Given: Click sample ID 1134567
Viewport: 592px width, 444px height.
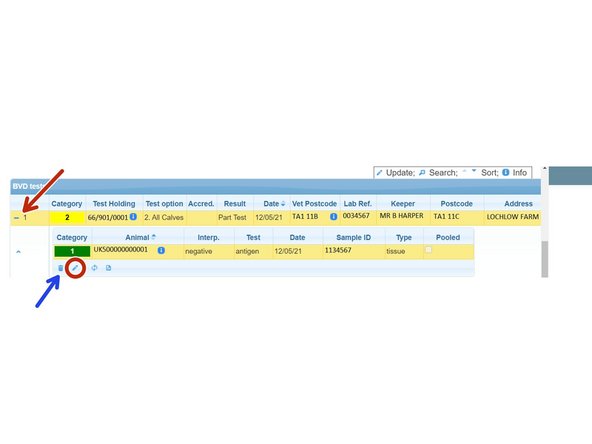Looking at the screenshot, I should [x=338, y=250].
